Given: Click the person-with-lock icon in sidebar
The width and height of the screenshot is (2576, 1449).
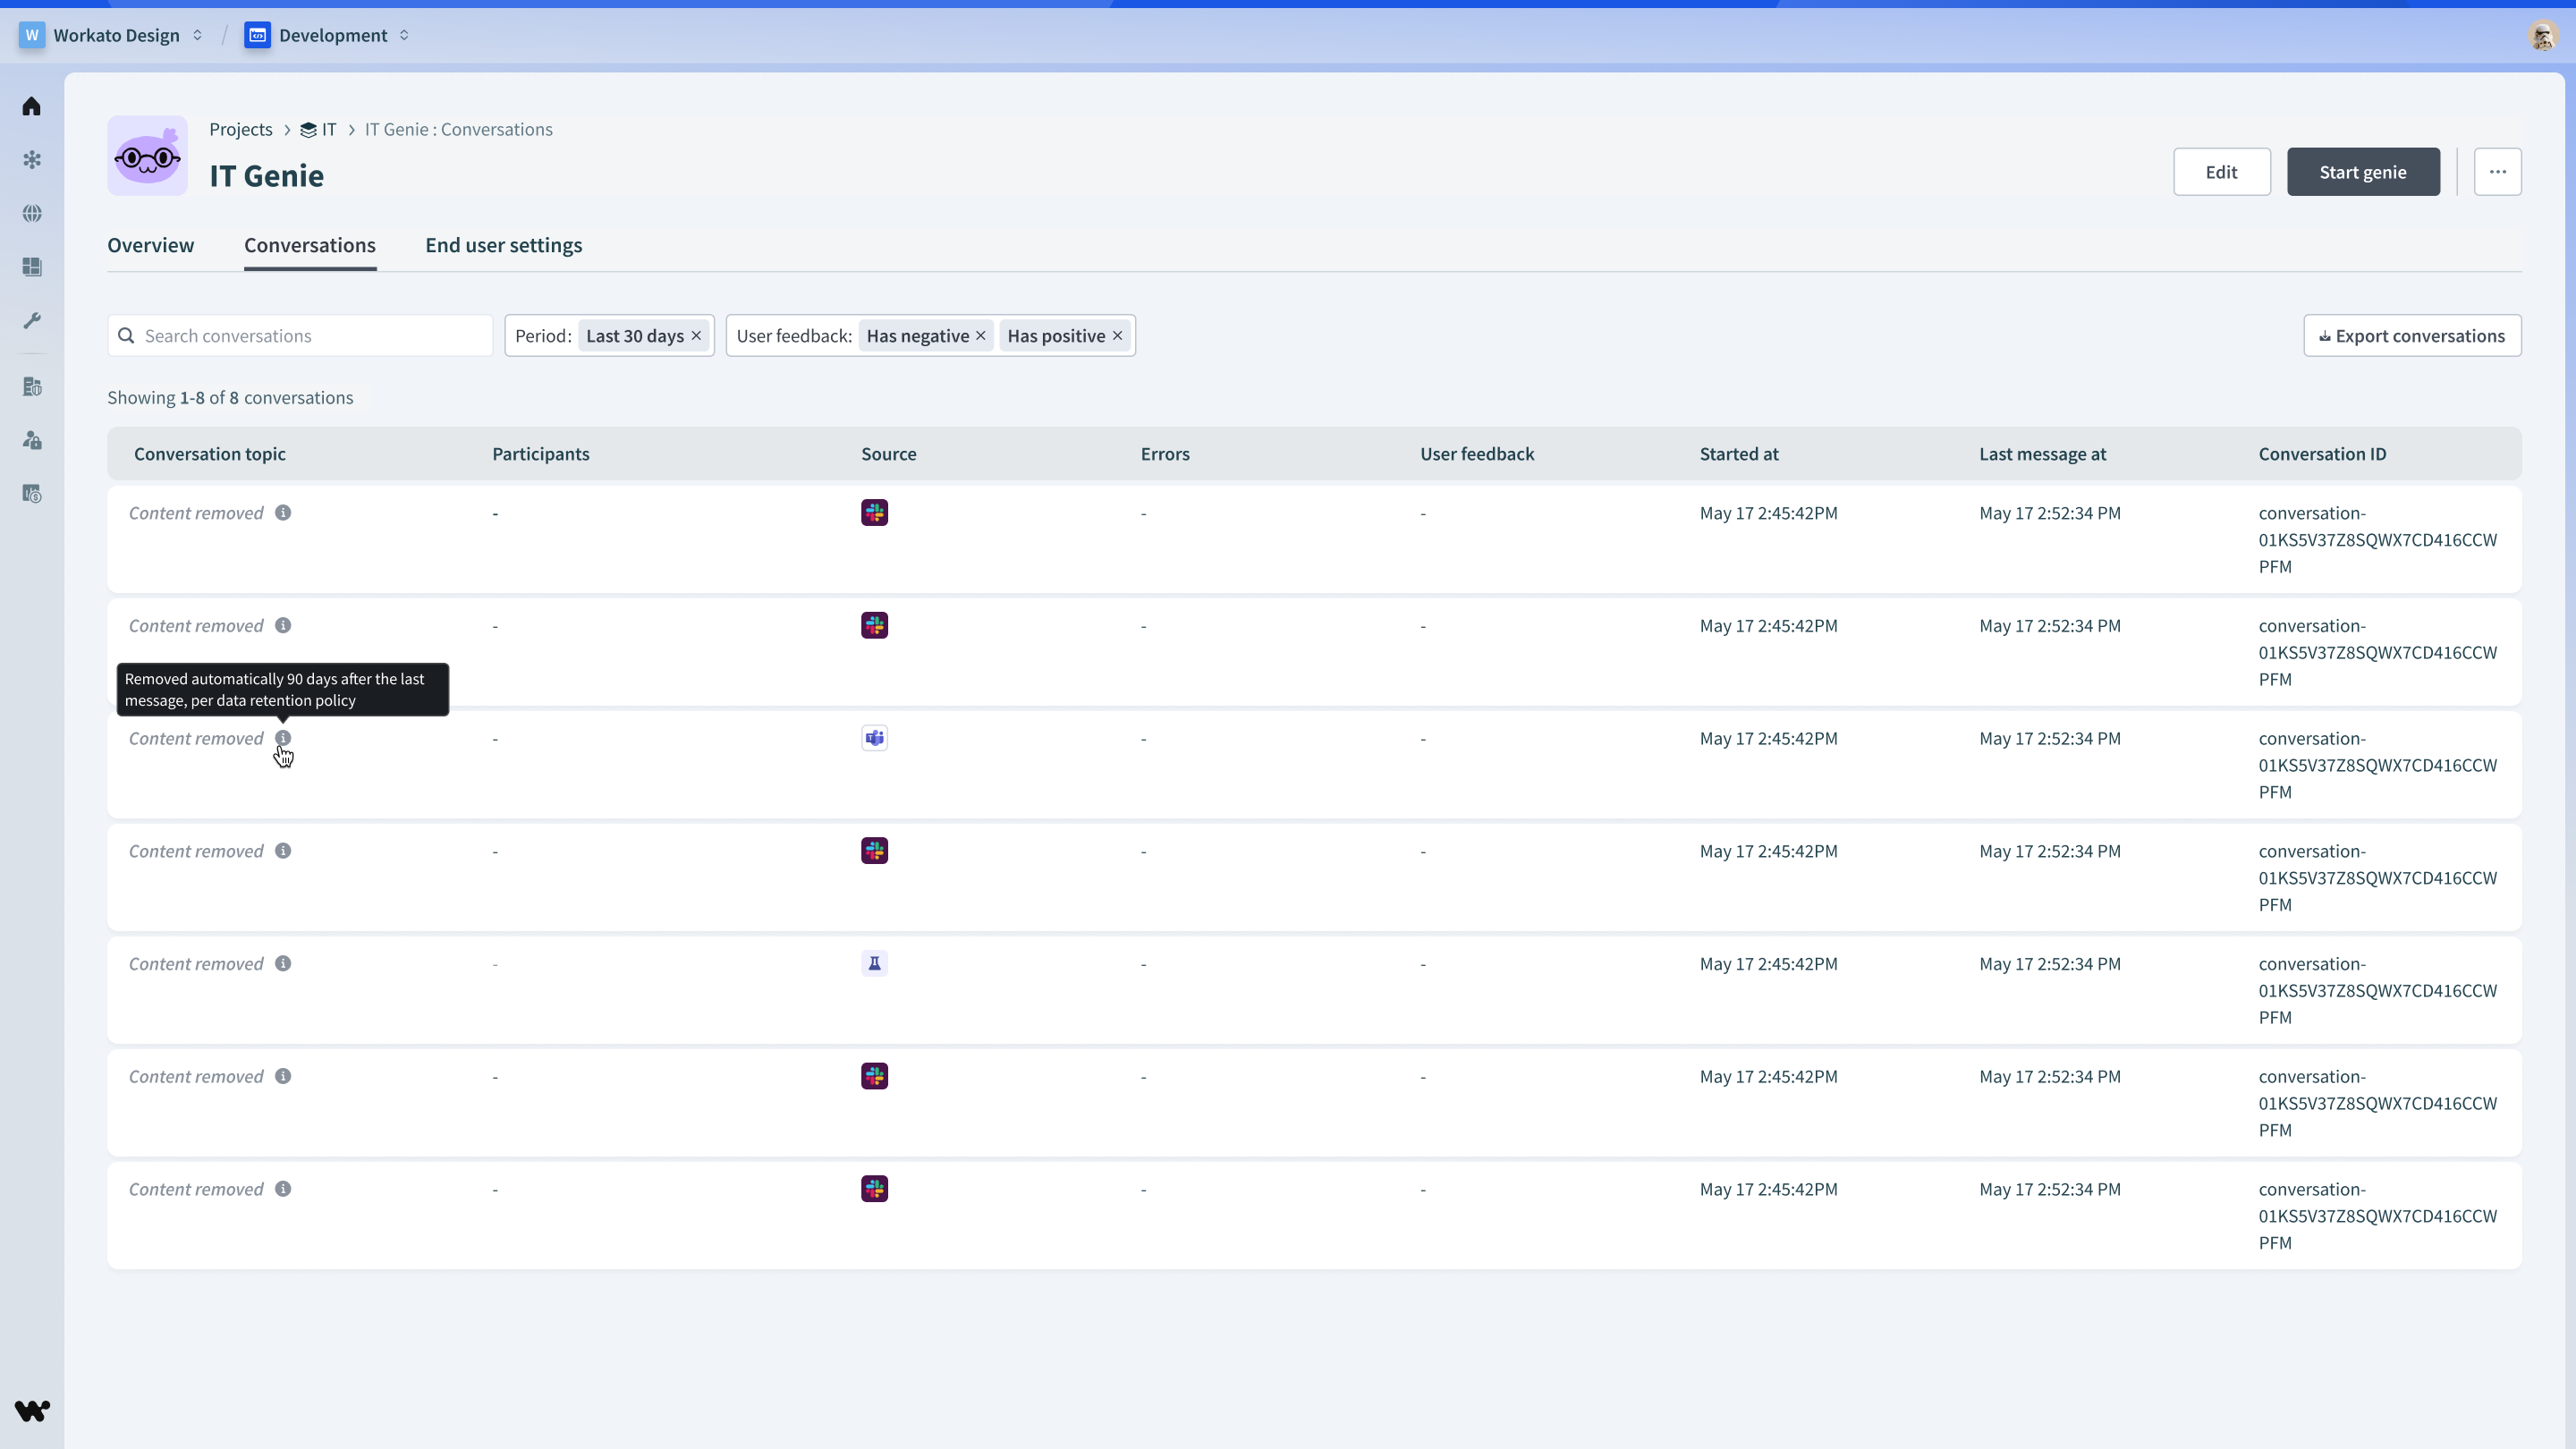Looking at the screenshot, I should pos(32,440).
